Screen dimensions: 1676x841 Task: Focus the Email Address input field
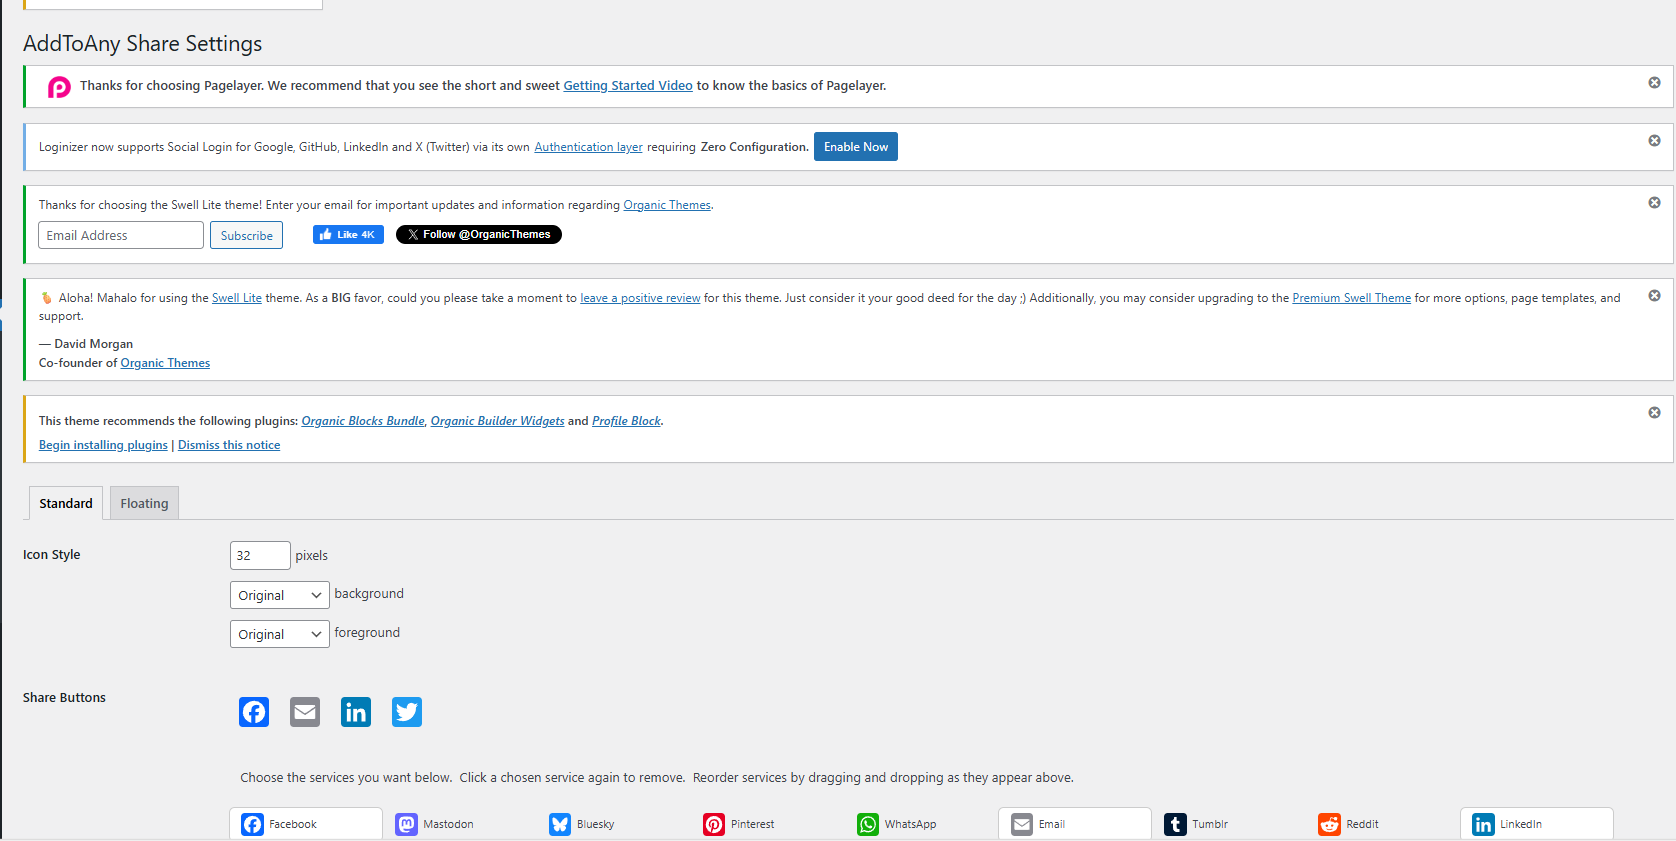121,235
